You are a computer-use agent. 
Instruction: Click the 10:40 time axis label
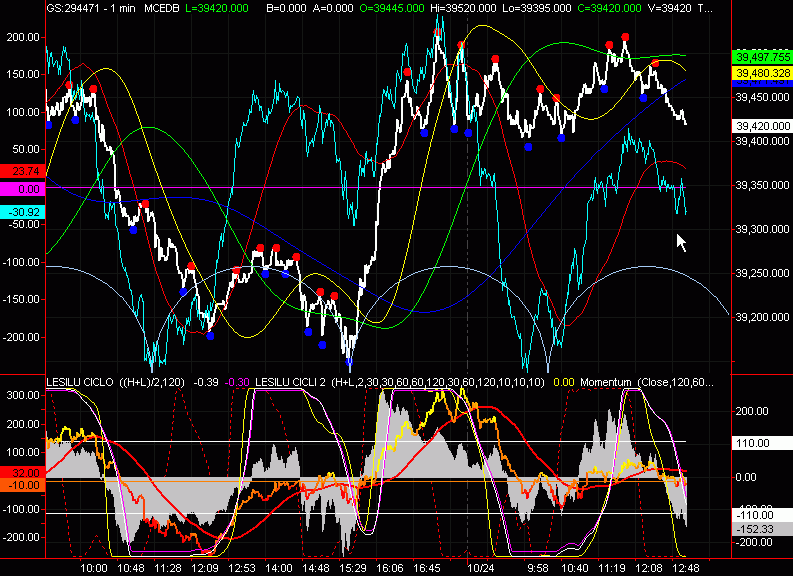(x=575, y=568)
